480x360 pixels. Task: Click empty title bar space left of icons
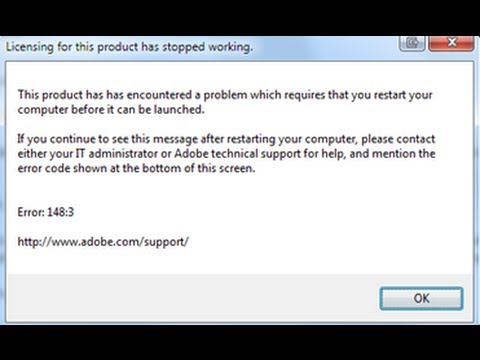coord(325,47)
